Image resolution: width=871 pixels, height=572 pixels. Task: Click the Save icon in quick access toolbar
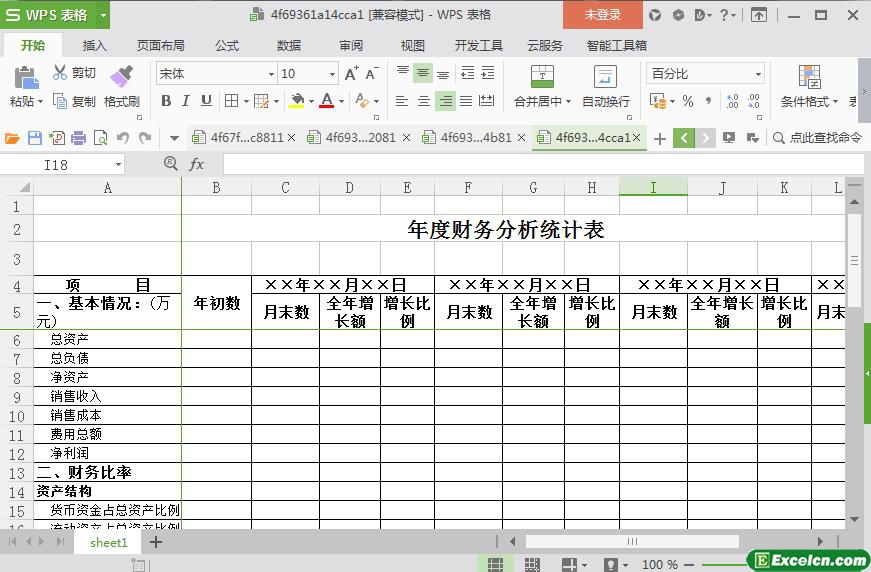point(35,138)
